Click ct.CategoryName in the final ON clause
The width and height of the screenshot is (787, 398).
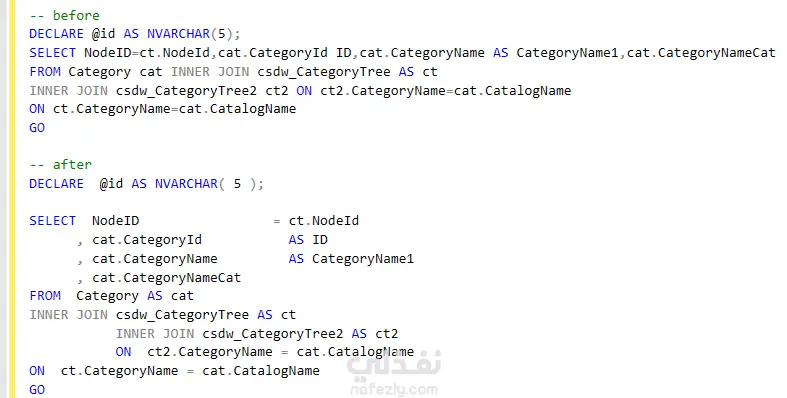point(119,371)
